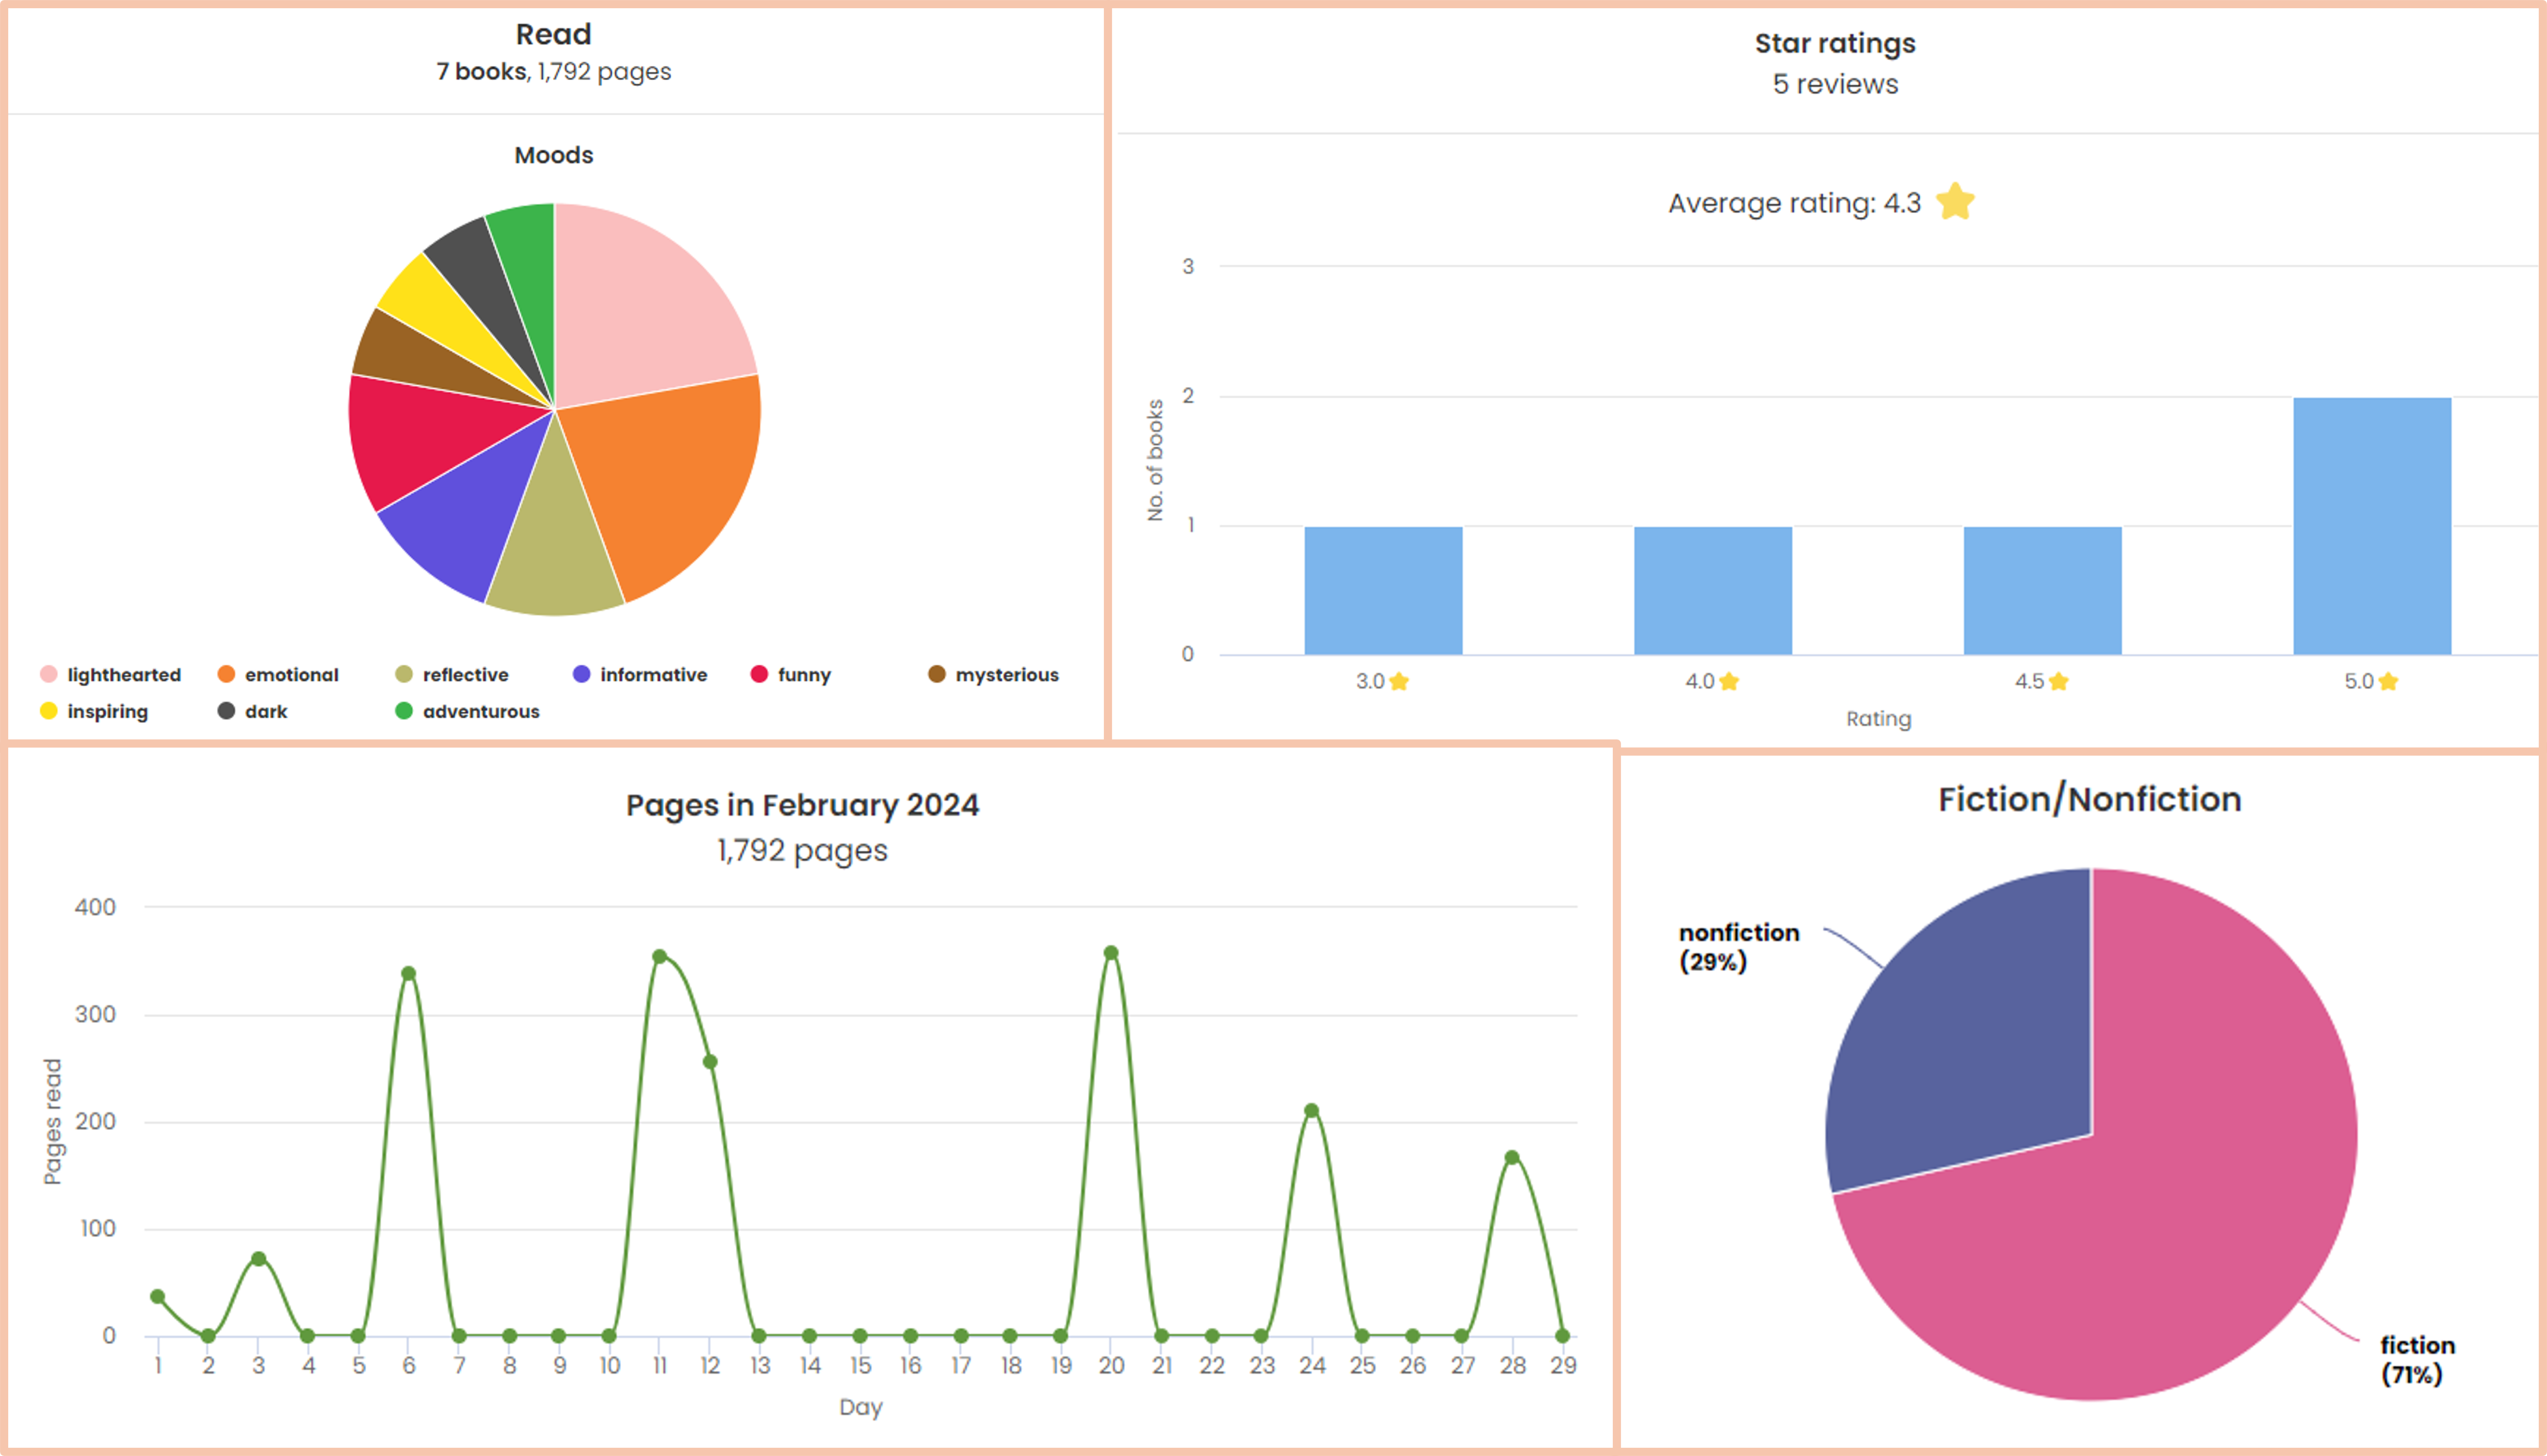The image size is (2547, 1456).
Task: Click the 3.0 star rating bar
Action: [1383, 590]
